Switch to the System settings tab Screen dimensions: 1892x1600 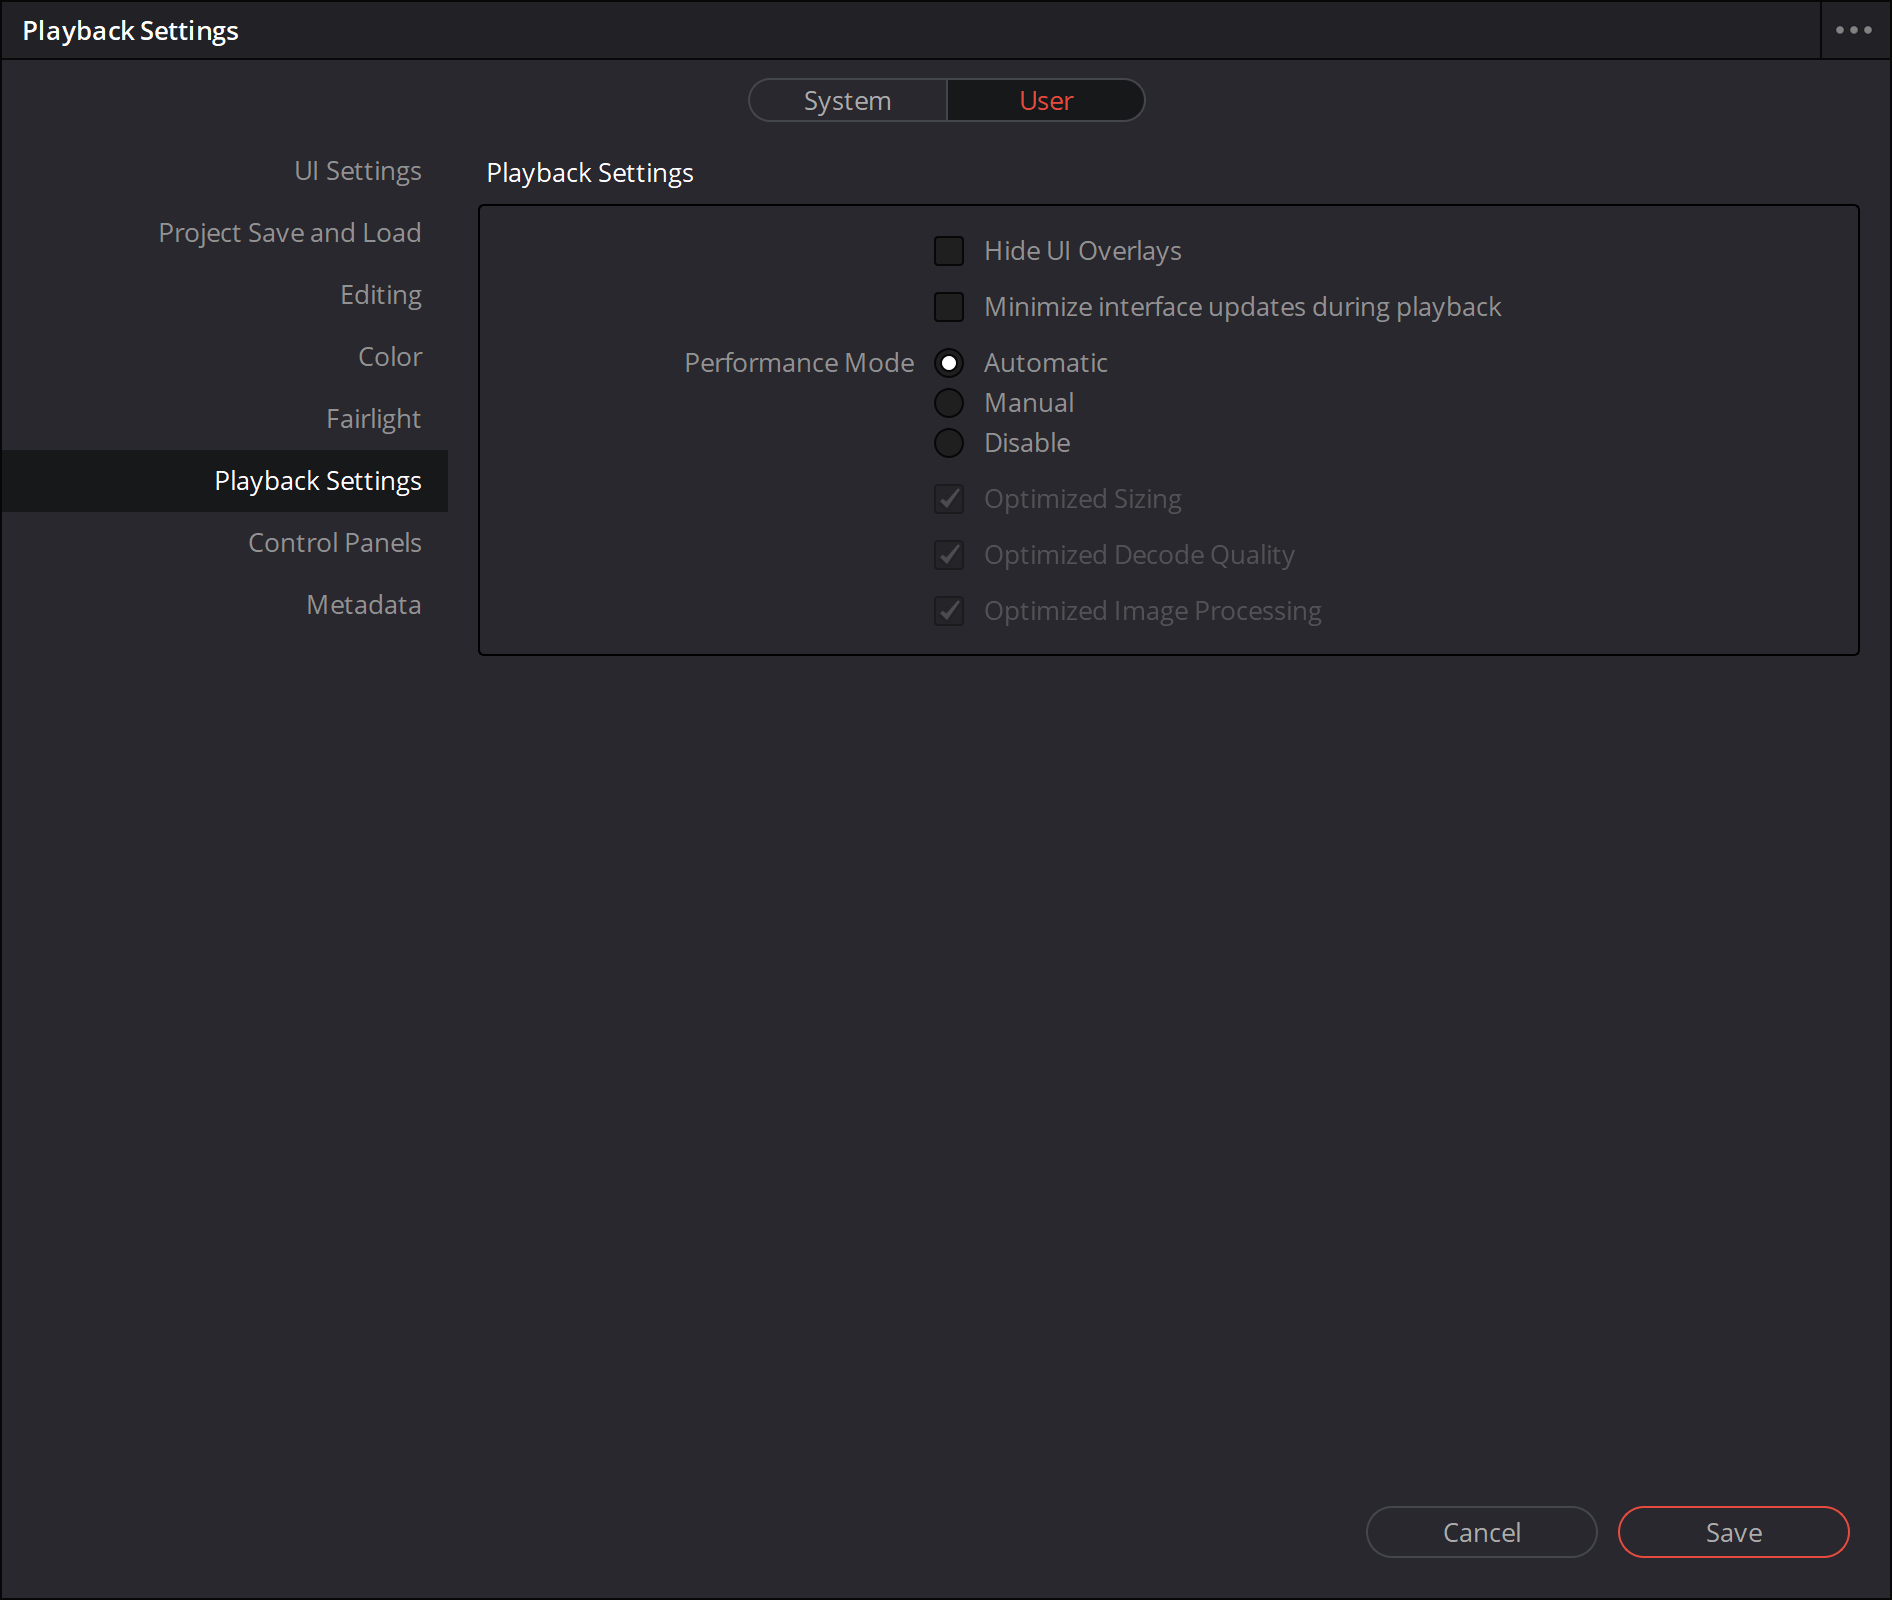[x=846, y=100]
